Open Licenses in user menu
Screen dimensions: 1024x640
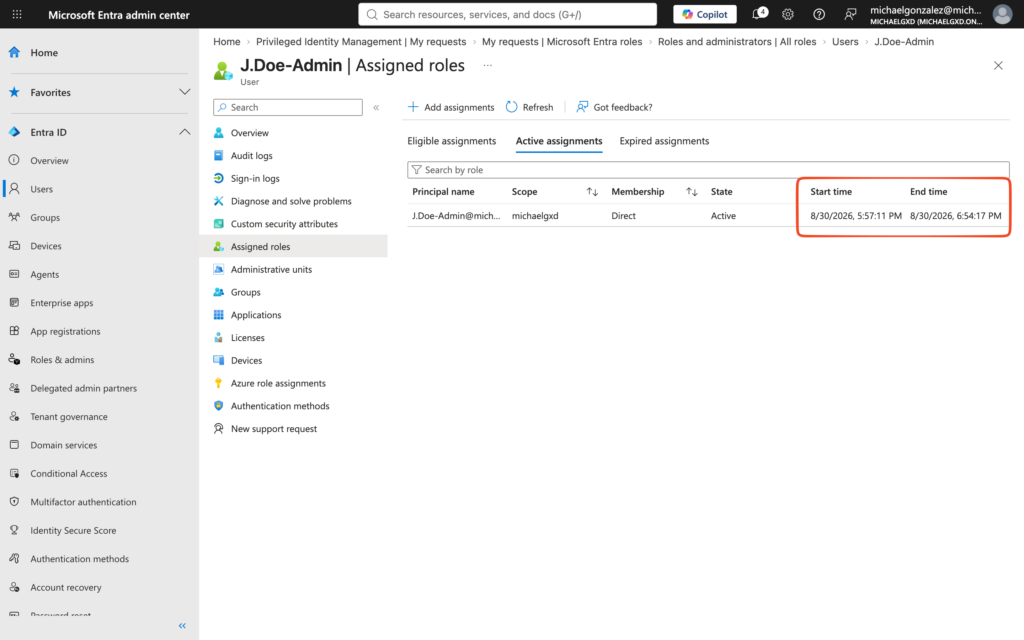coord(248,338)
